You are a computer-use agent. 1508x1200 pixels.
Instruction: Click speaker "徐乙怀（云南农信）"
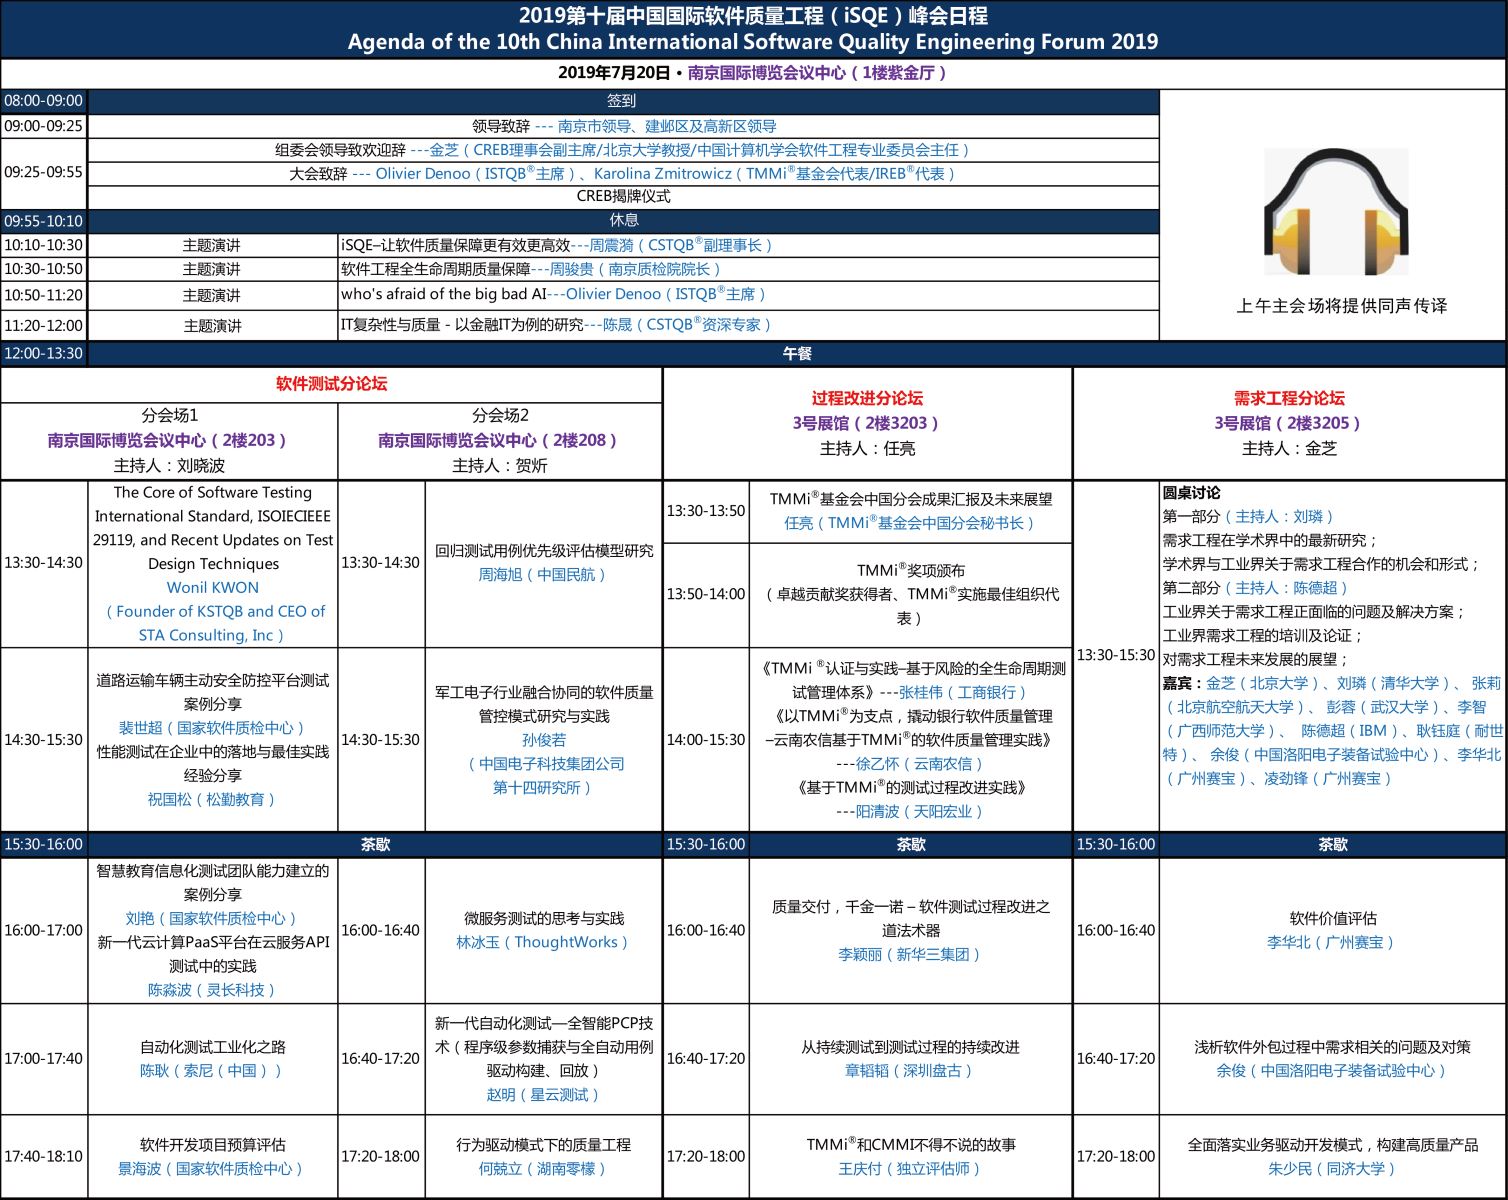[920, 764]
